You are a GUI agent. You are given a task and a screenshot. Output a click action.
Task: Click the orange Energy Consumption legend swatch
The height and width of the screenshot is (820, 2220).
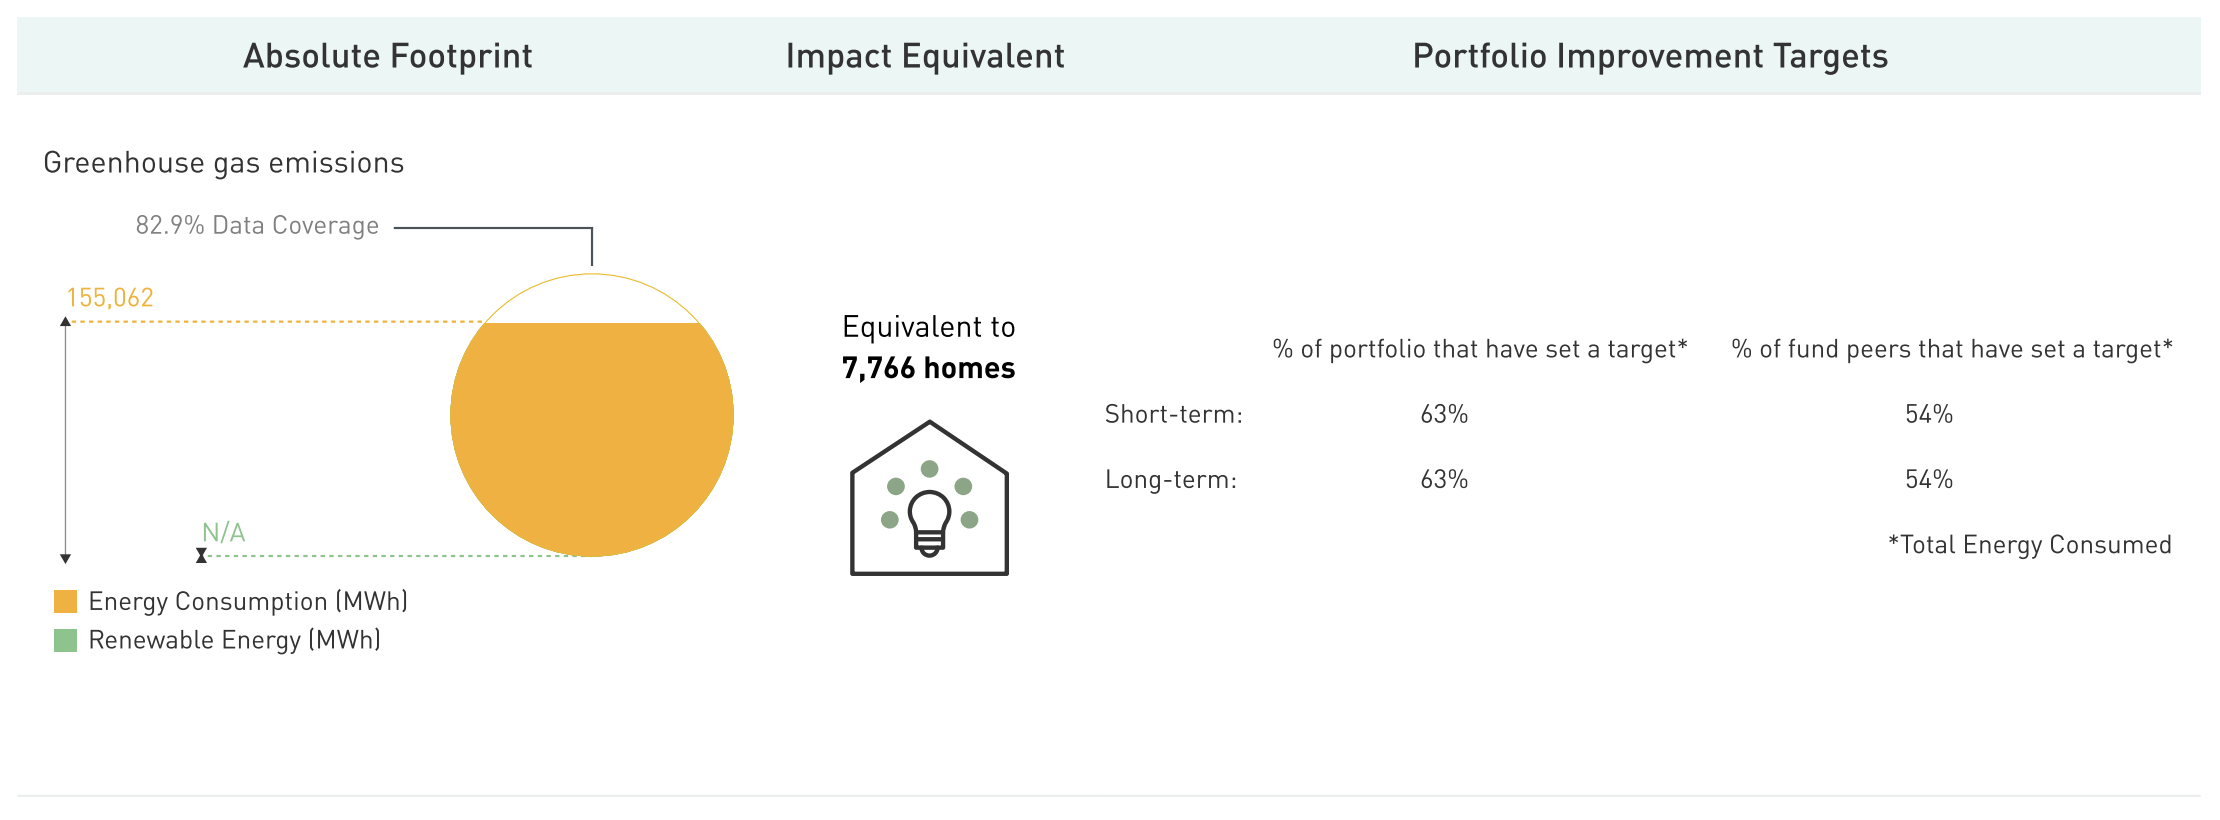[x=65, y=601]
